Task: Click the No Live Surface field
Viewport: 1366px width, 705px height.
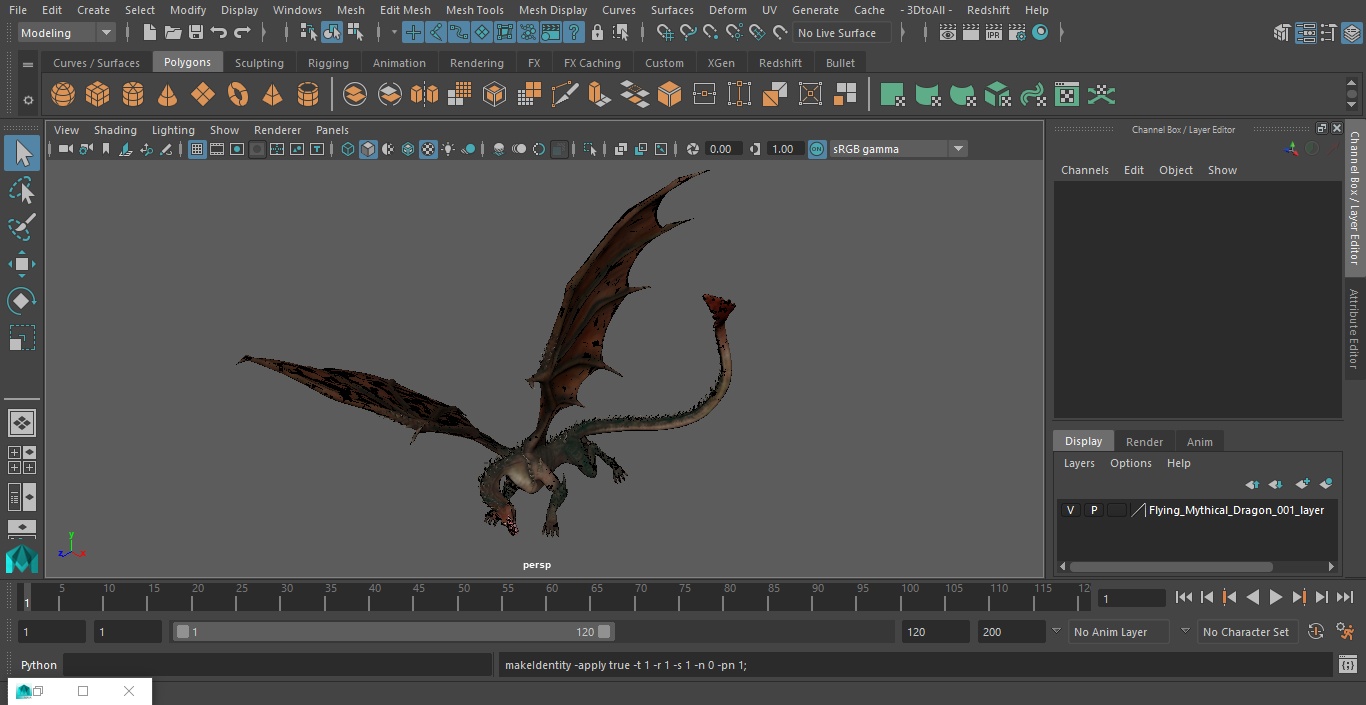Action: tap(844, 33)
